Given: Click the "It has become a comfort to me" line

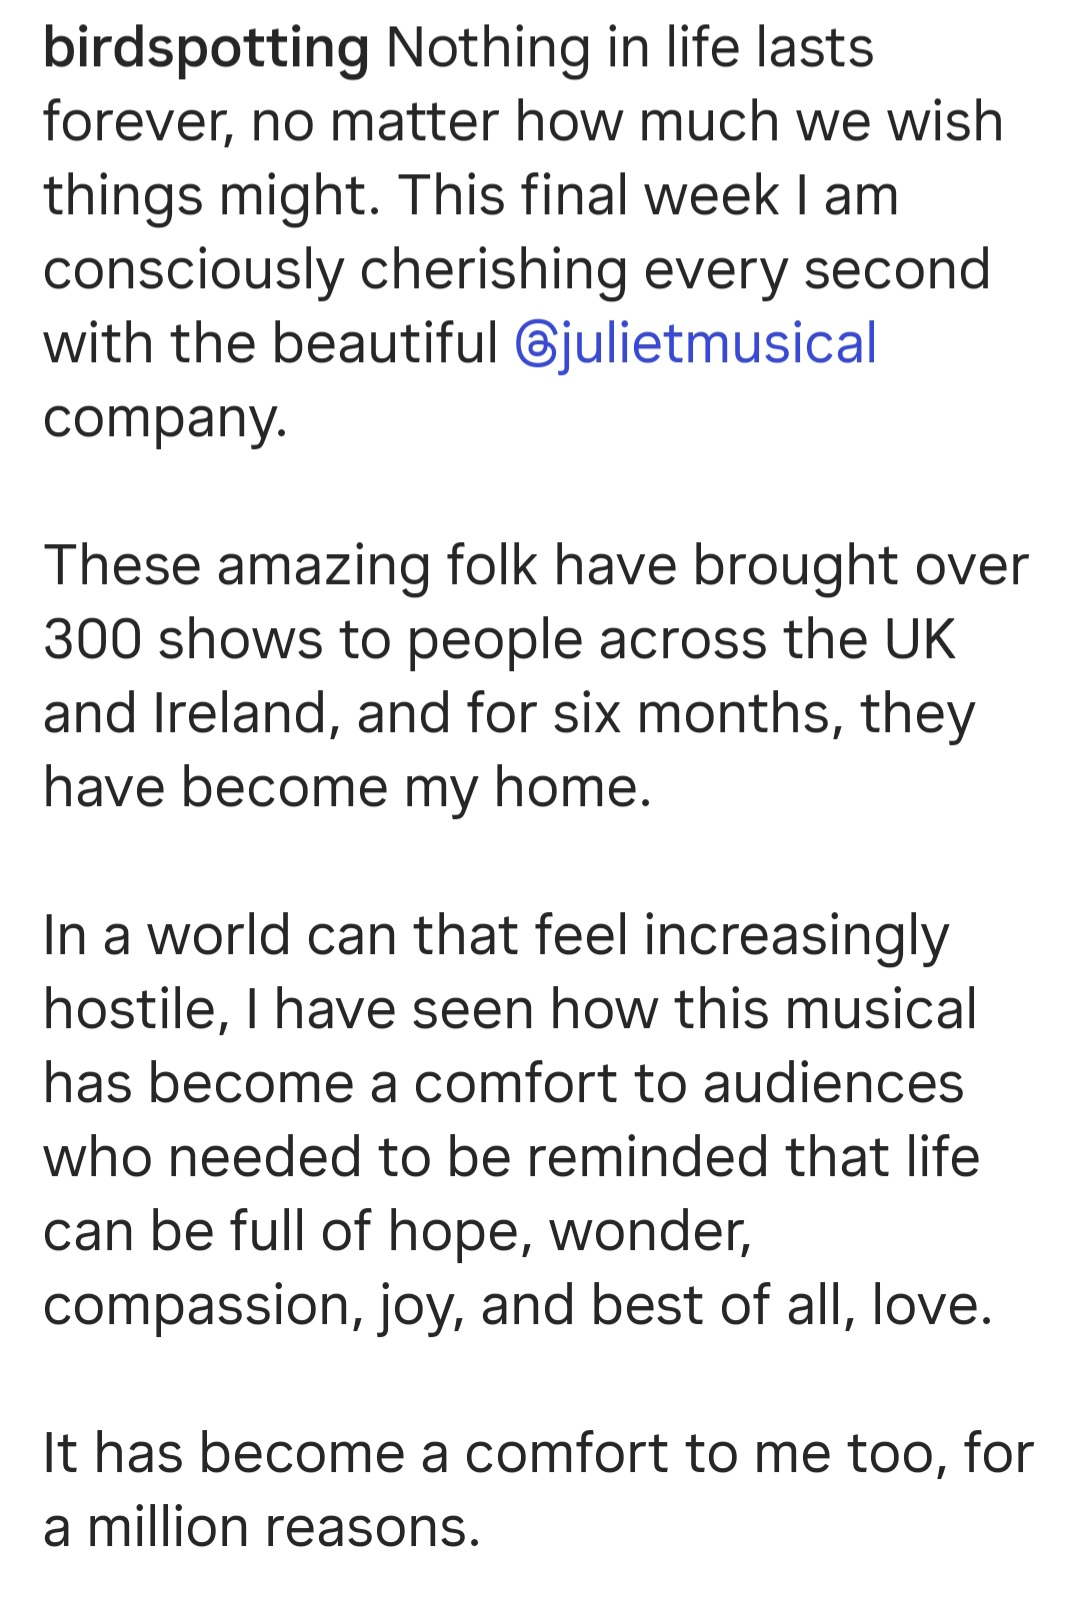Looking at the screenshot, I should (538, 1454).
